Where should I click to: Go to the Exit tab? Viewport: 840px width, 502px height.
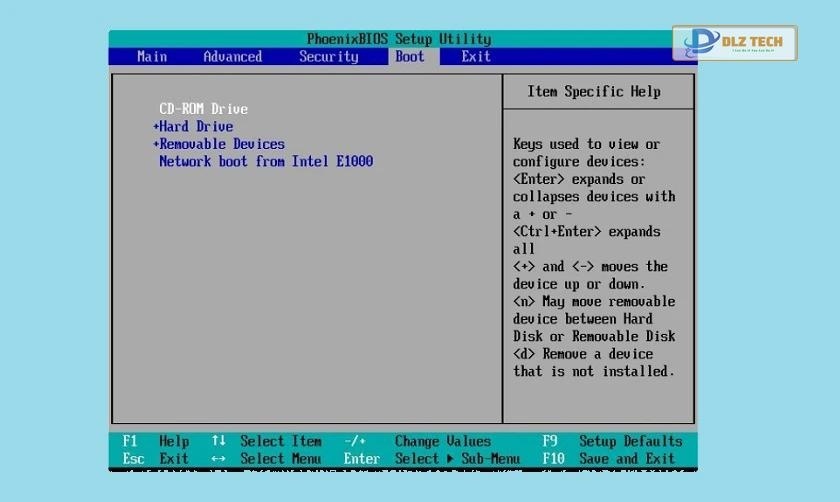(476, 57)
